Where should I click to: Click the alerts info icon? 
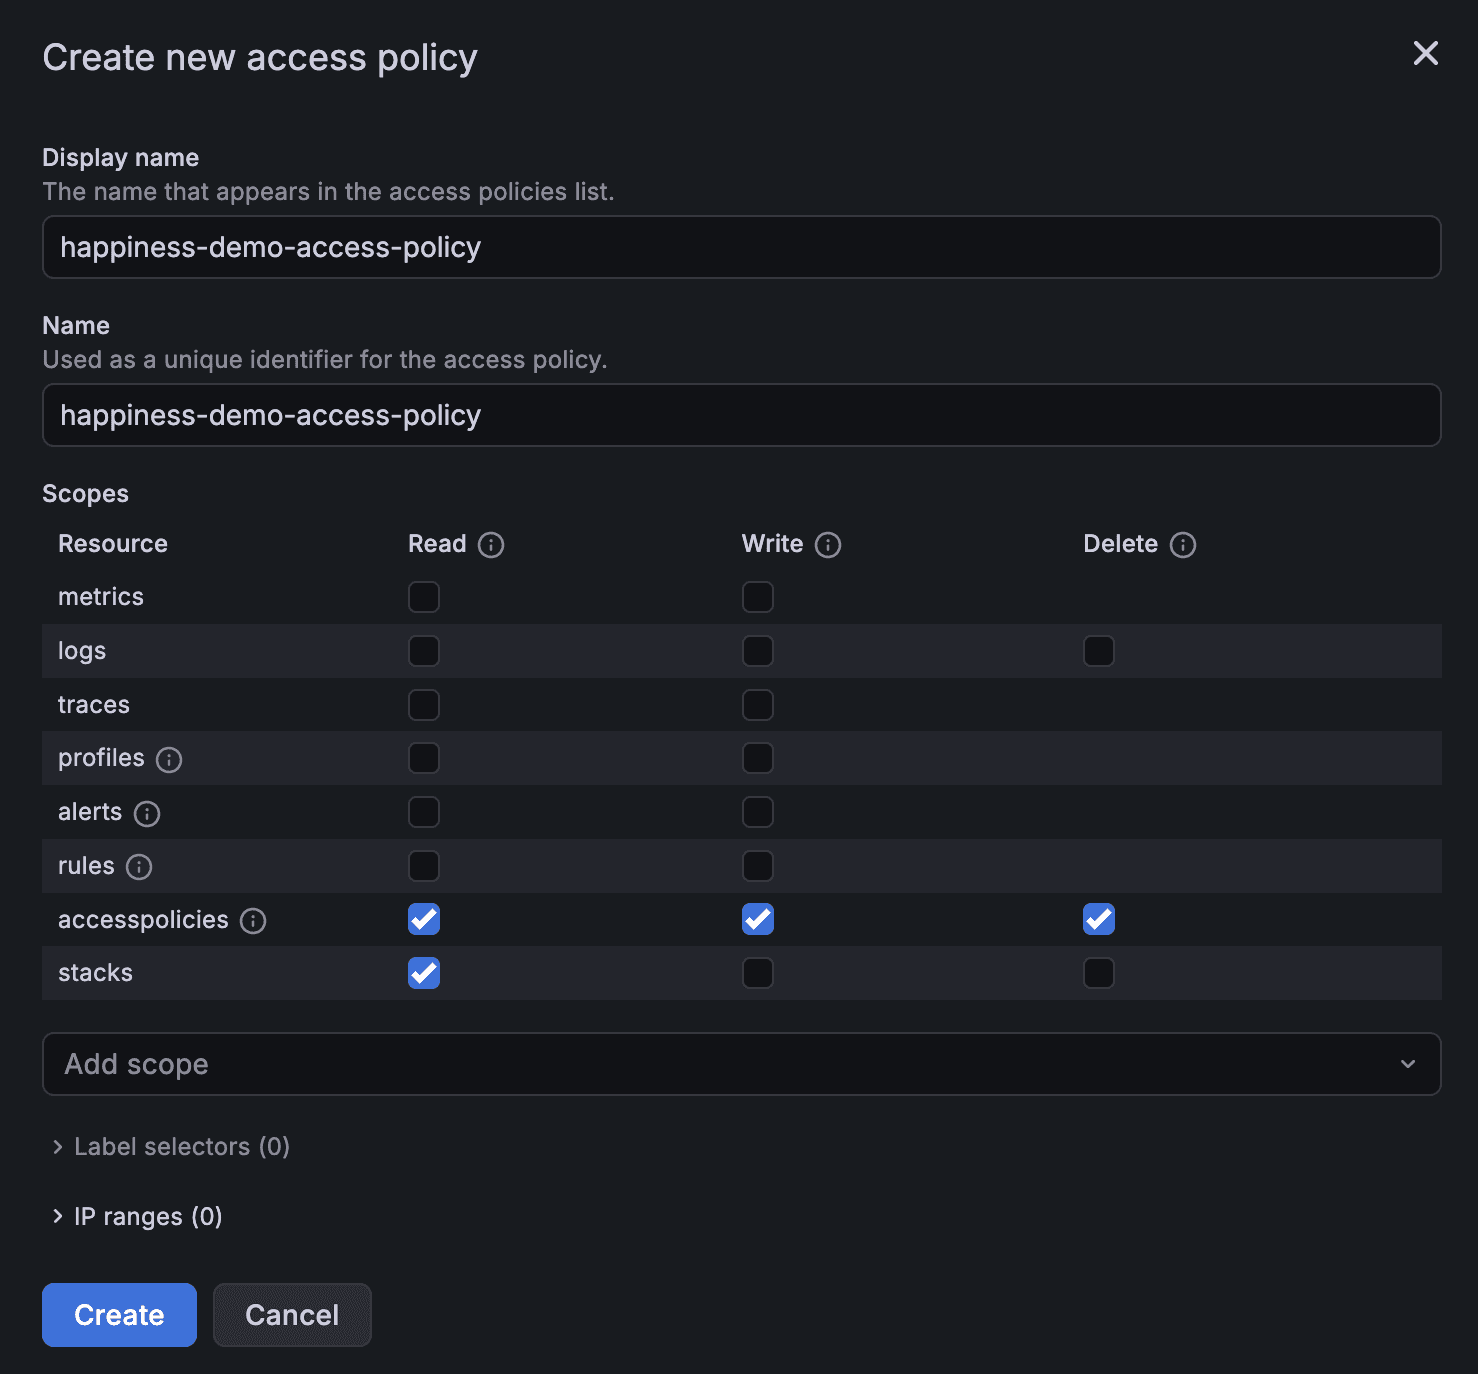click(x=147, y=814)
